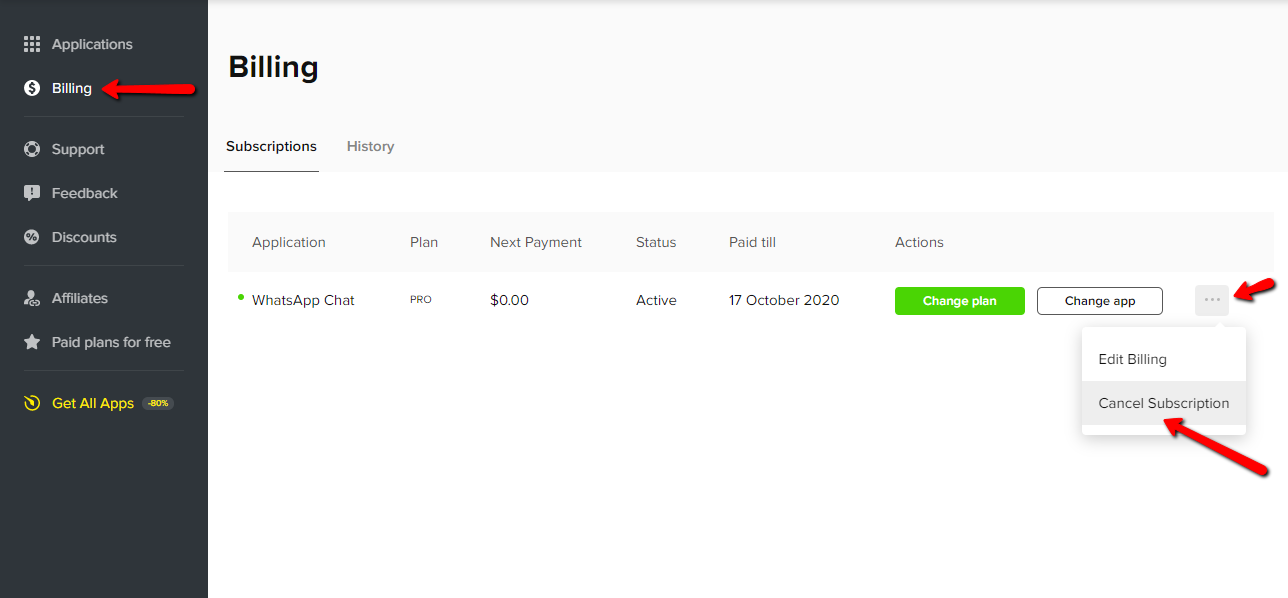Select Cancel Subscription from the dropdown menu
Screen dimensions: 1288x598
click(x=1163, y=403)
